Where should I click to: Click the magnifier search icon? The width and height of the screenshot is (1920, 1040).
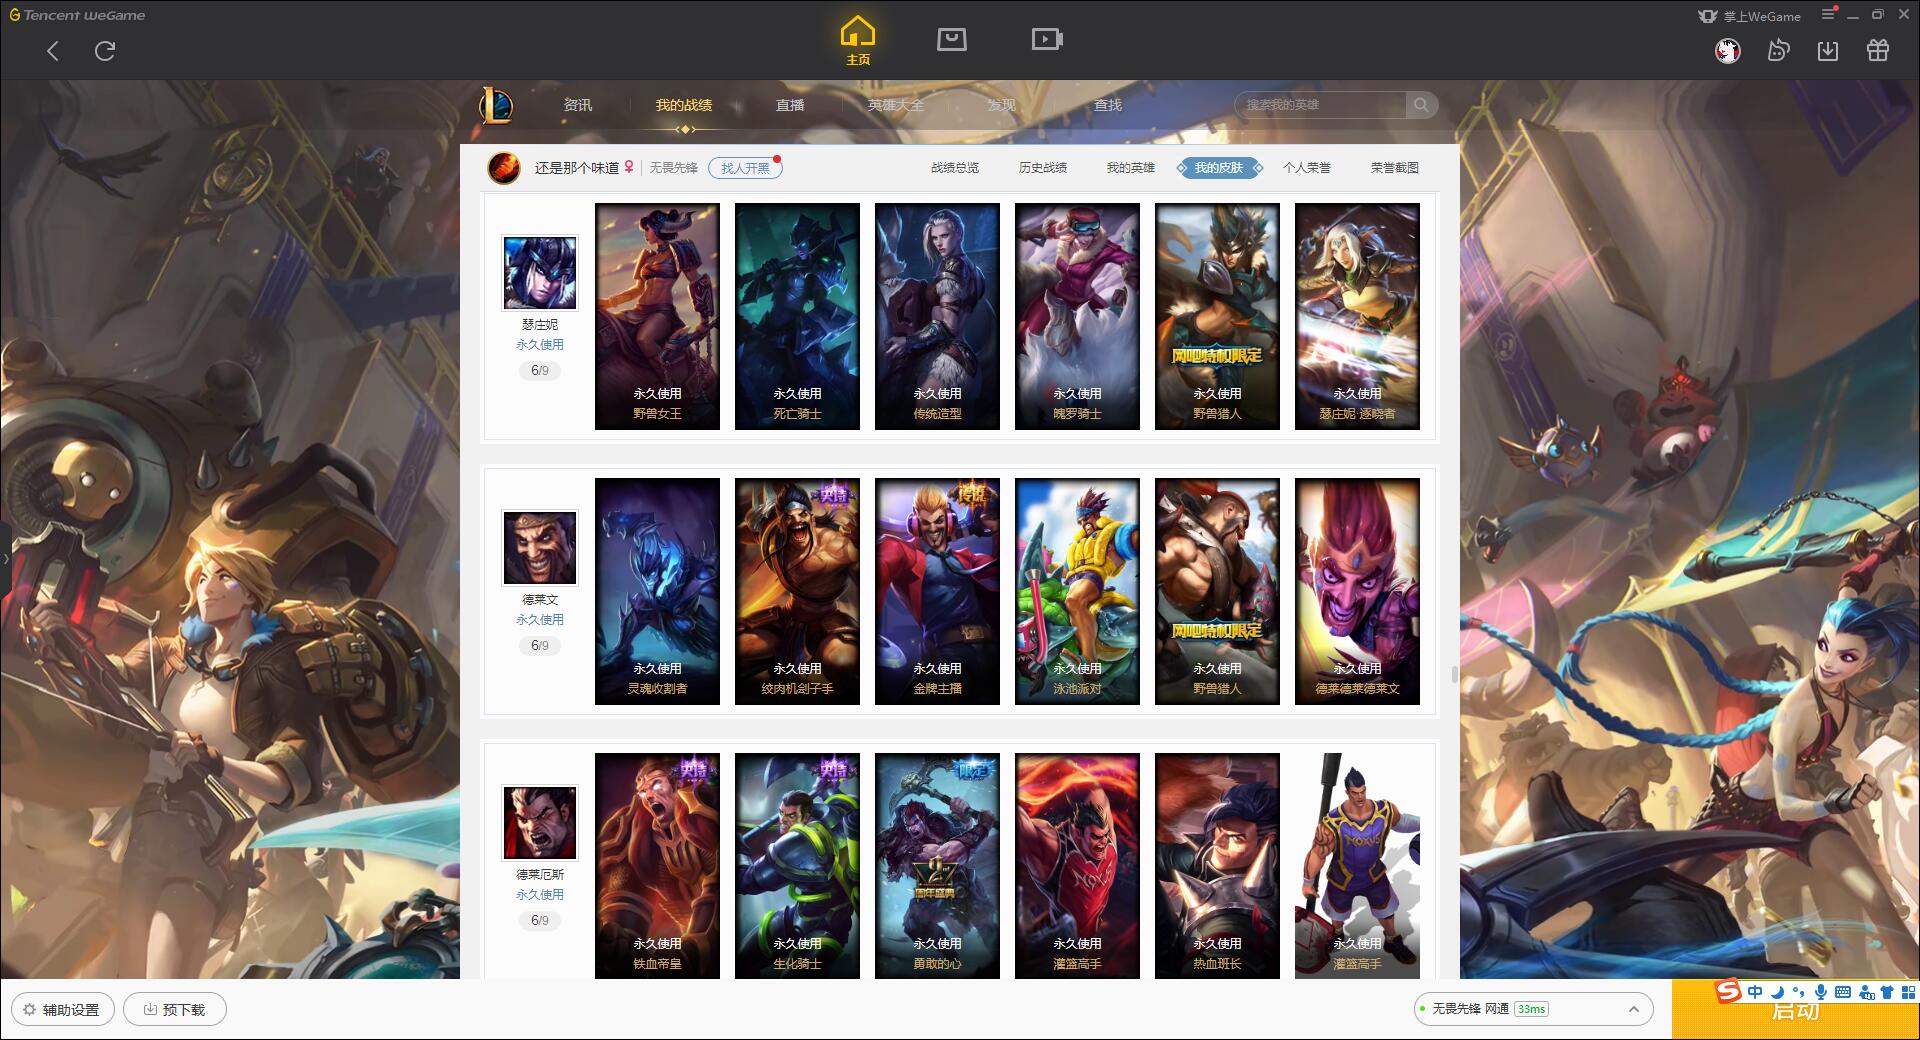point(1421,105)
